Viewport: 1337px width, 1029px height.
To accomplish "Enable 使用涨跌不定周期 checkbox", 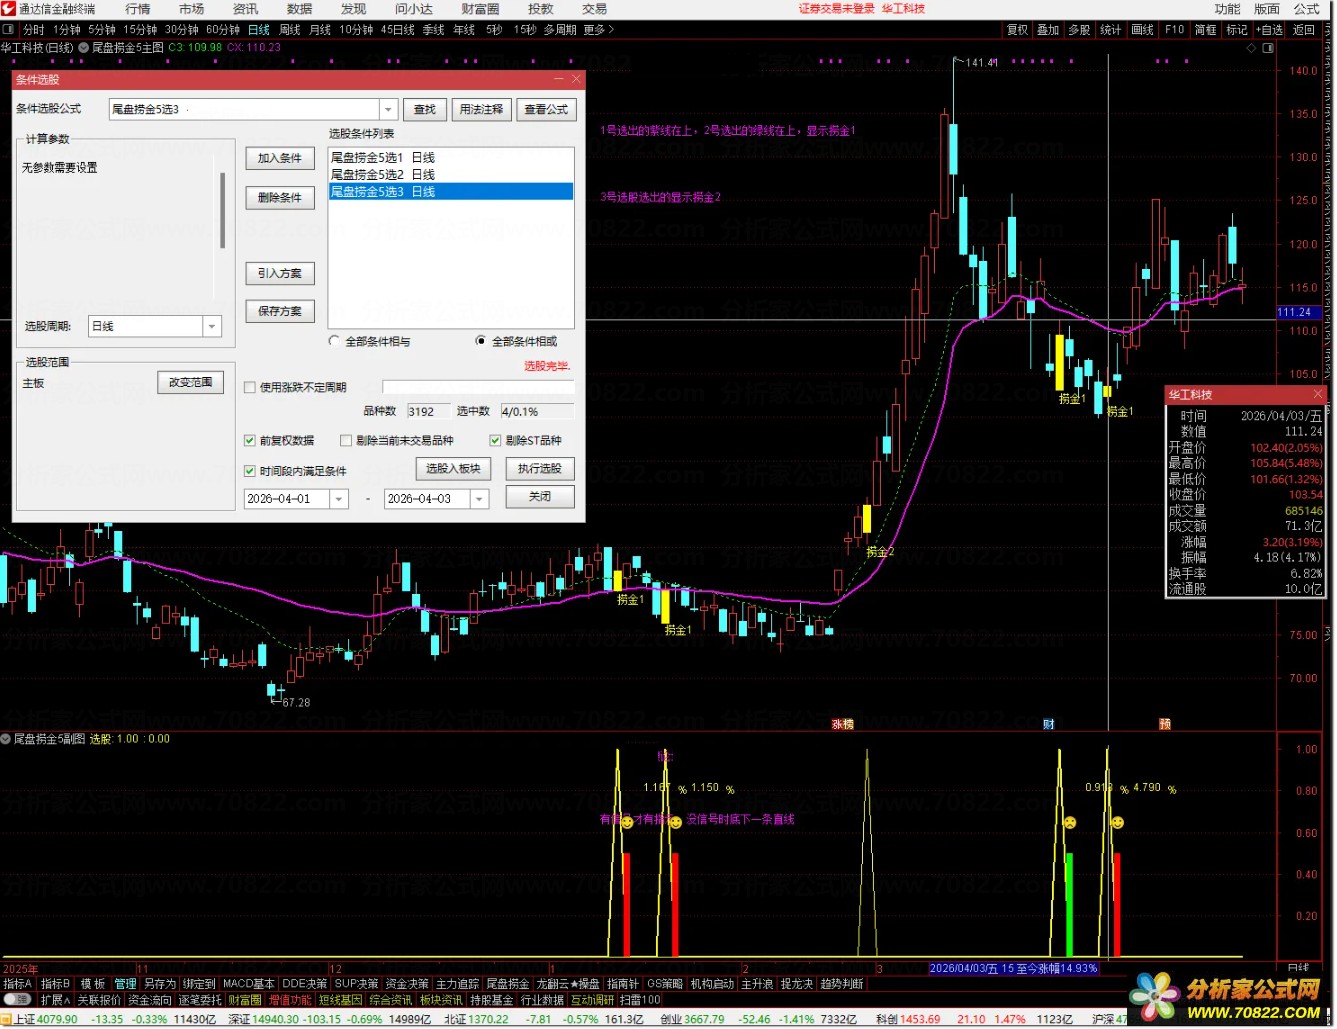I will (250, 387).
